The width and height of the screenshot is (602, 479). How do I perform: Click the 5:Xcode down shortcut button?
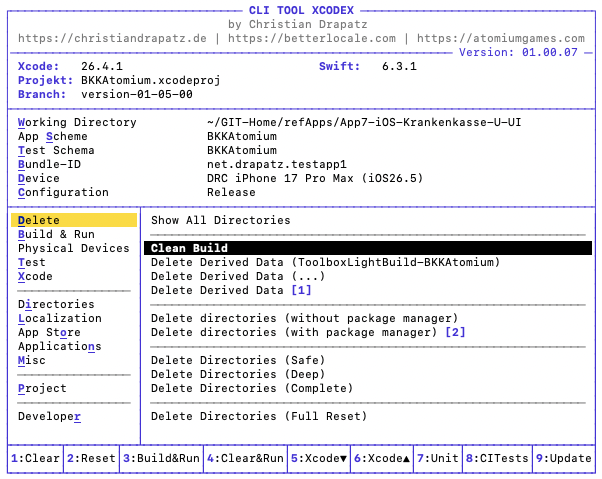pyautogui.click(x=319, y=458)
